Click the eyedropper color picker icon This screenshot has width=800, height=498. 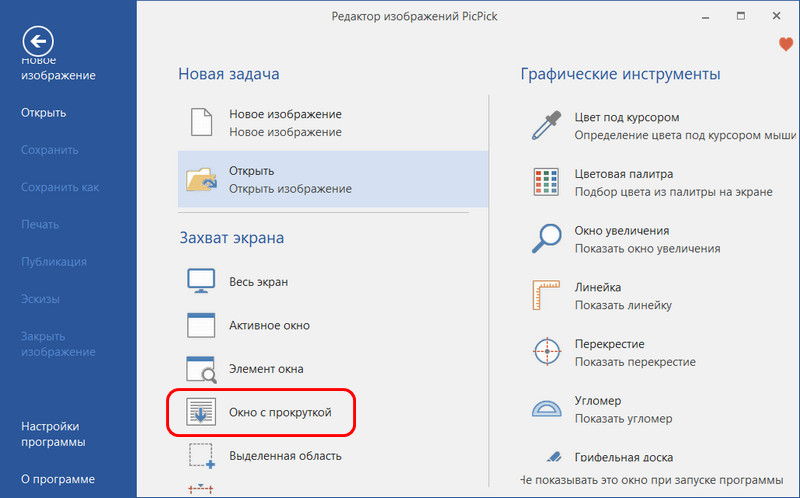click(x=547, y=125)
